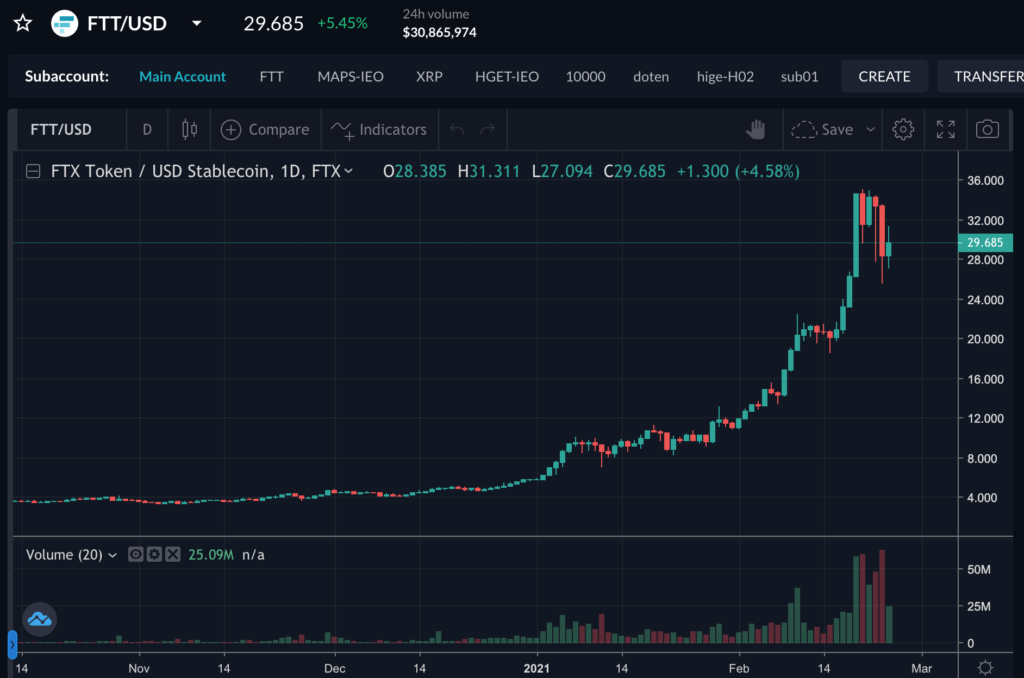Viewport: 1024px width, 678px height.
Task: Enter fullscreen chart mode
Action: click(x=946, y=129)
